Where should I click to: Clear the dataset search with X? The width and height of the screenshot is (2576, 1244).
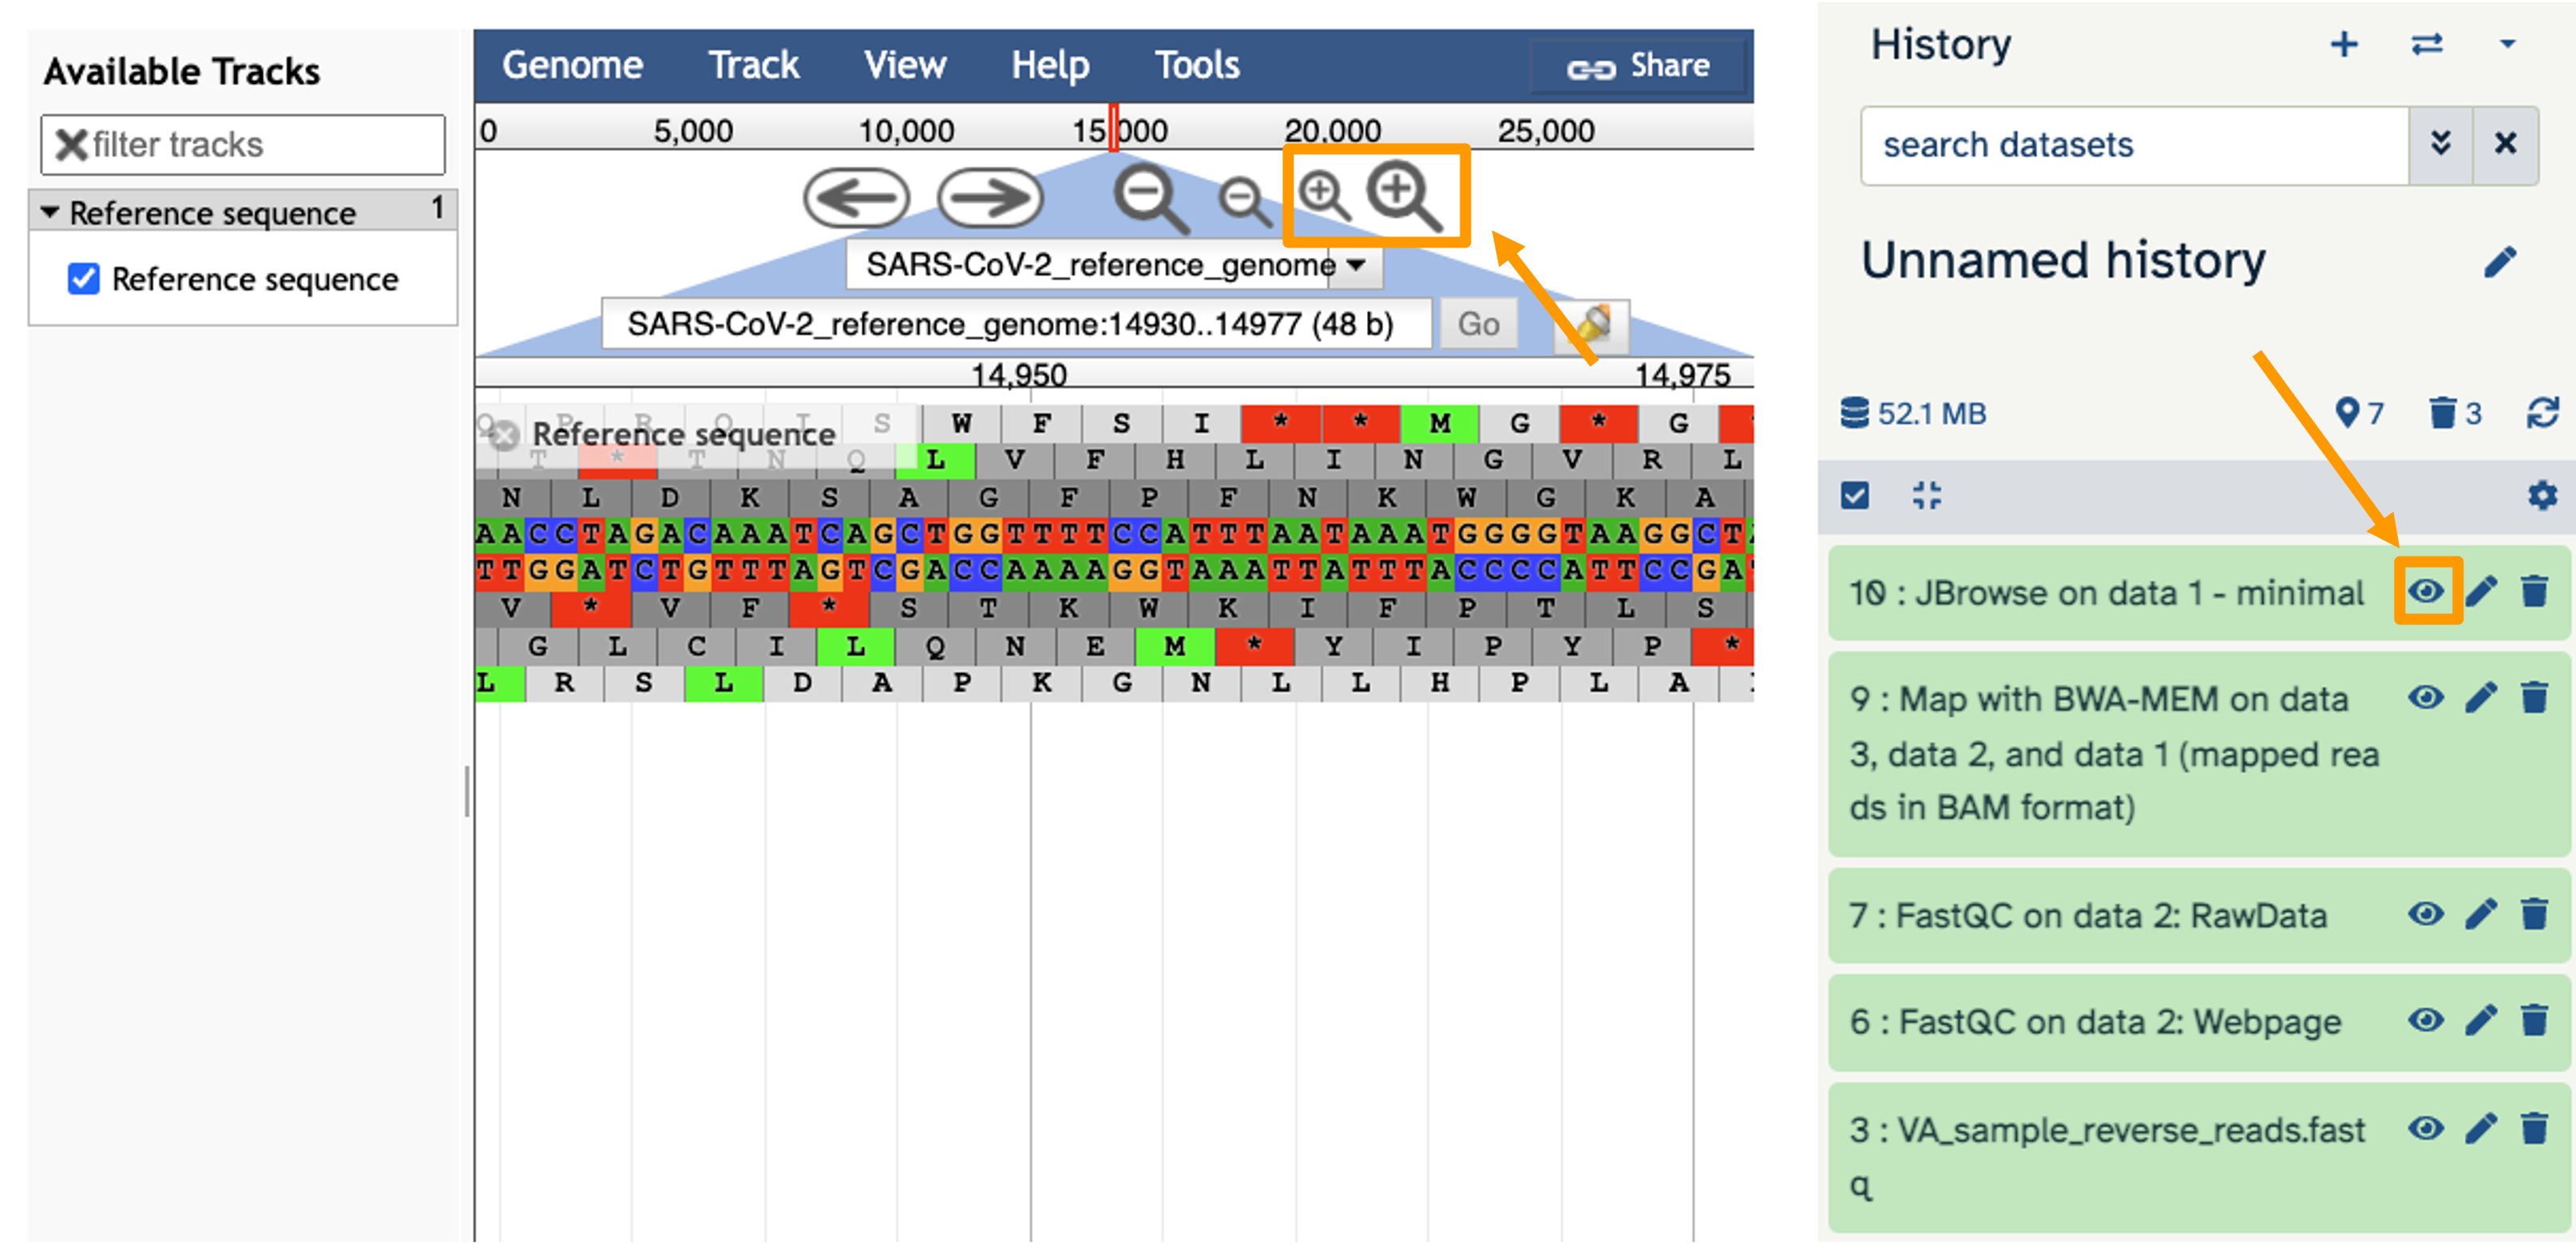[x=2505, y=144]
